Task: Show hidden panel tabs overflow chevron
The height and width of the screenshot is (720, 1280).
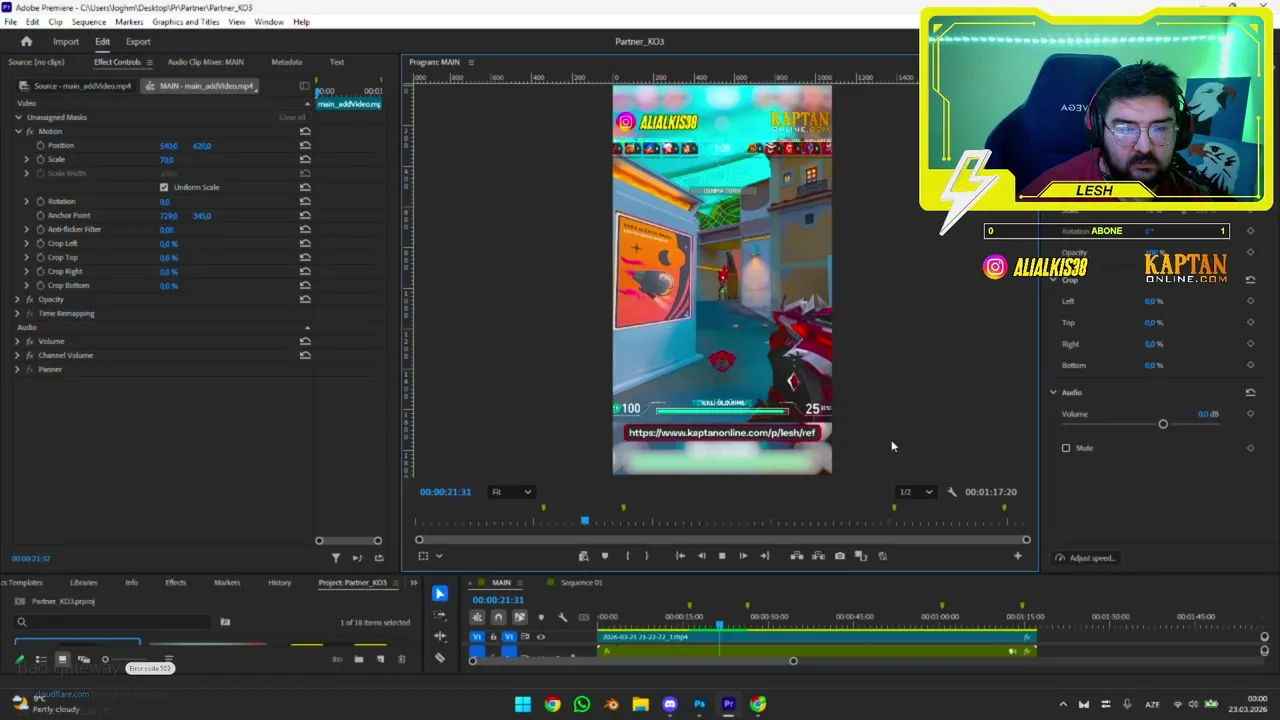Action: 413,583
